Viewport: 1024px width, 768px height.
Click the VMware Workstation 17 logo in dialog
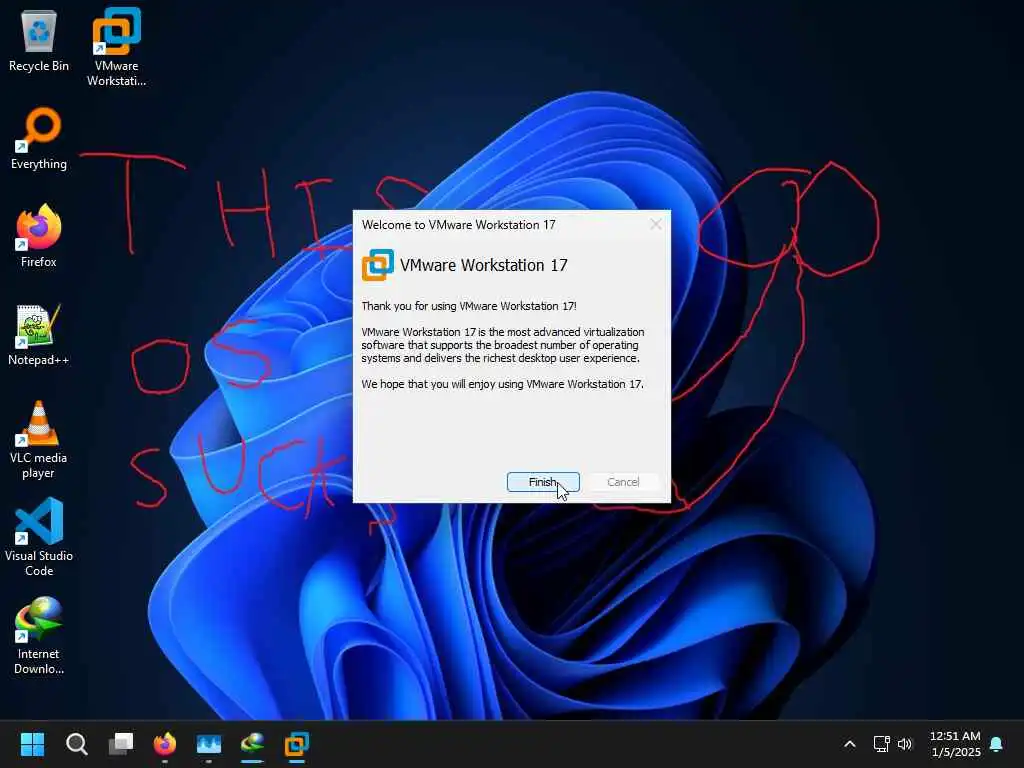point(377,265)
